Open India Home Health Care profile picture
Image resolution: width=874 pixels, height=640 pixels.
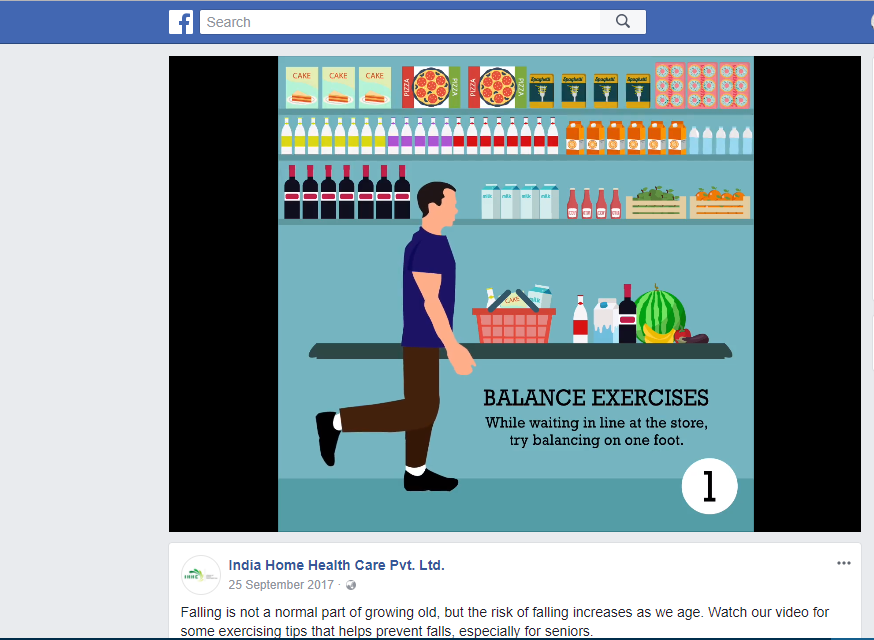pos(201,575)
